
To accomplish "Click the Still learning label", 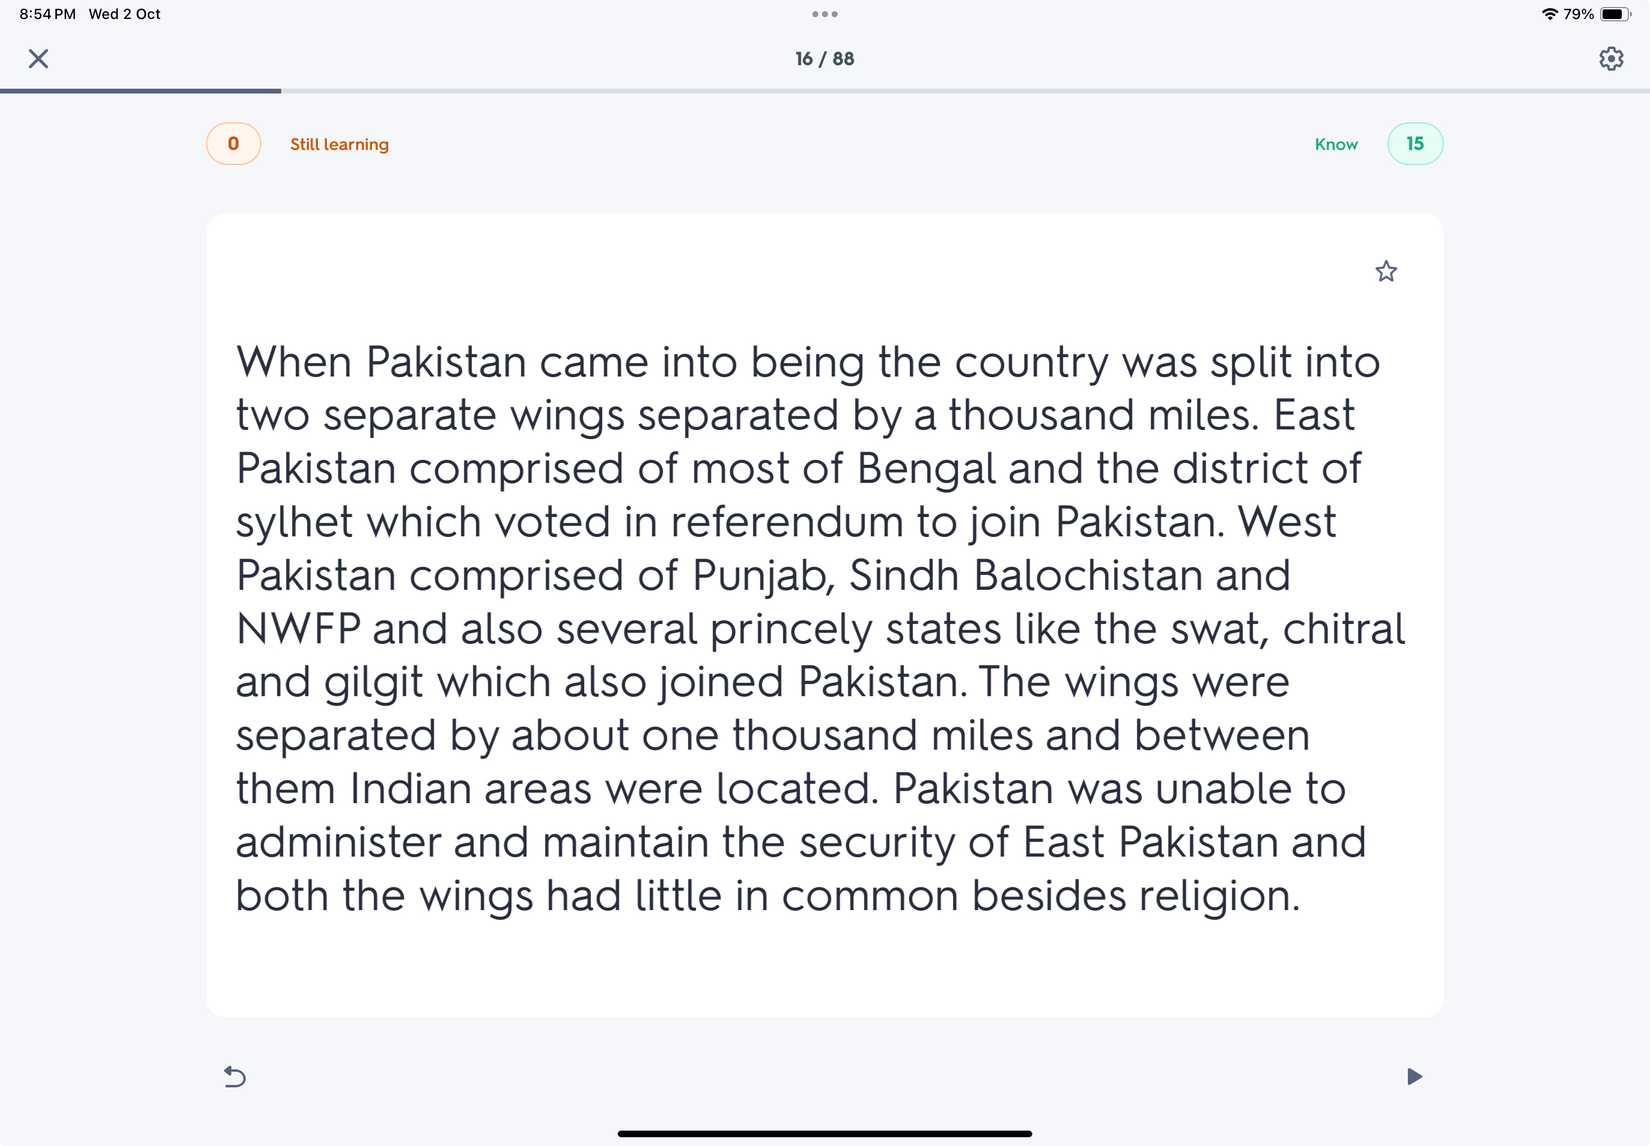I will tap(339, 144).
